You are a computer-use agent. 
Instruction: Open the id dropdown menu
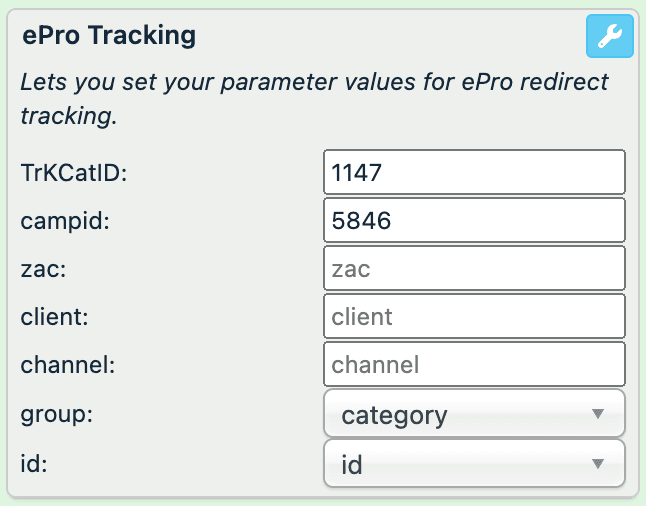coord(475,464)
